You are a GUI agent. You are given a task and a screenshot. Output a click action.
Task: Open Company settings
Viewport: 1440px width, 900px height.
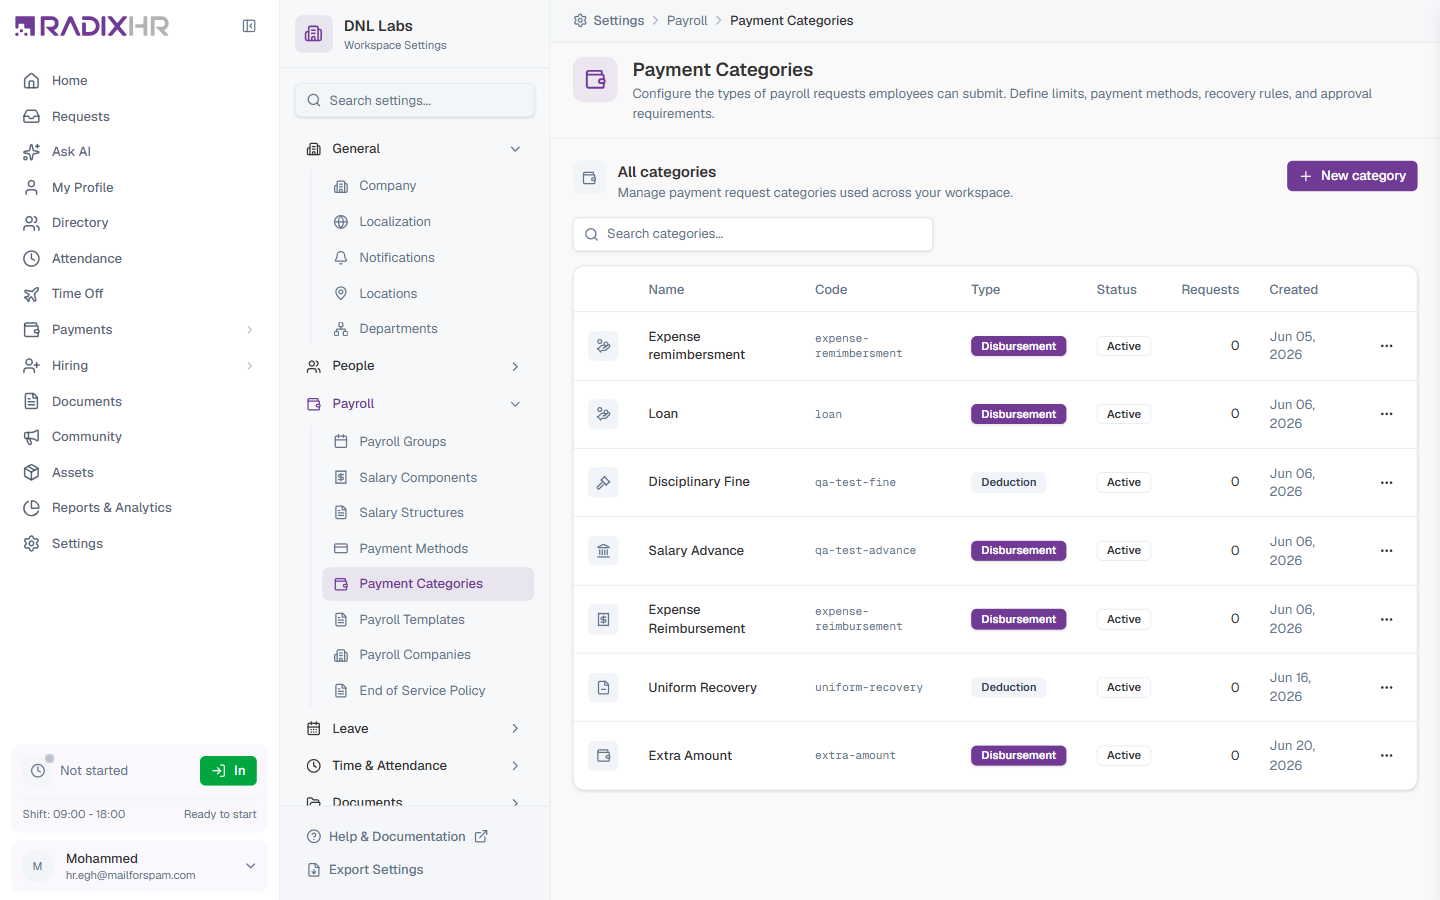pyautogui.click(x=428, y=186)
